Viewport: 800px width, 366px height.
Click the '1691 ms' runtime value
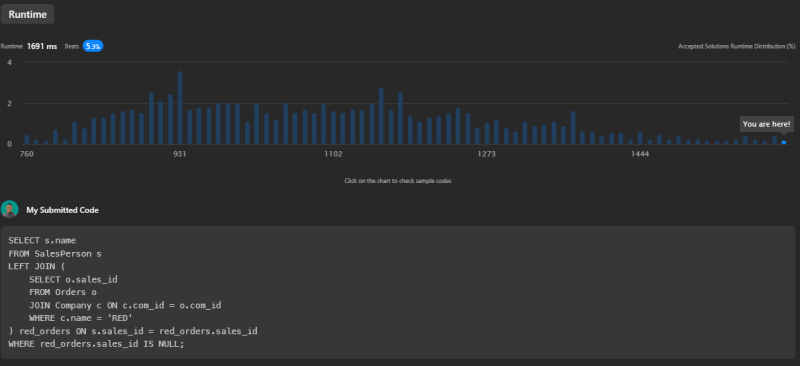pos(42,46)
